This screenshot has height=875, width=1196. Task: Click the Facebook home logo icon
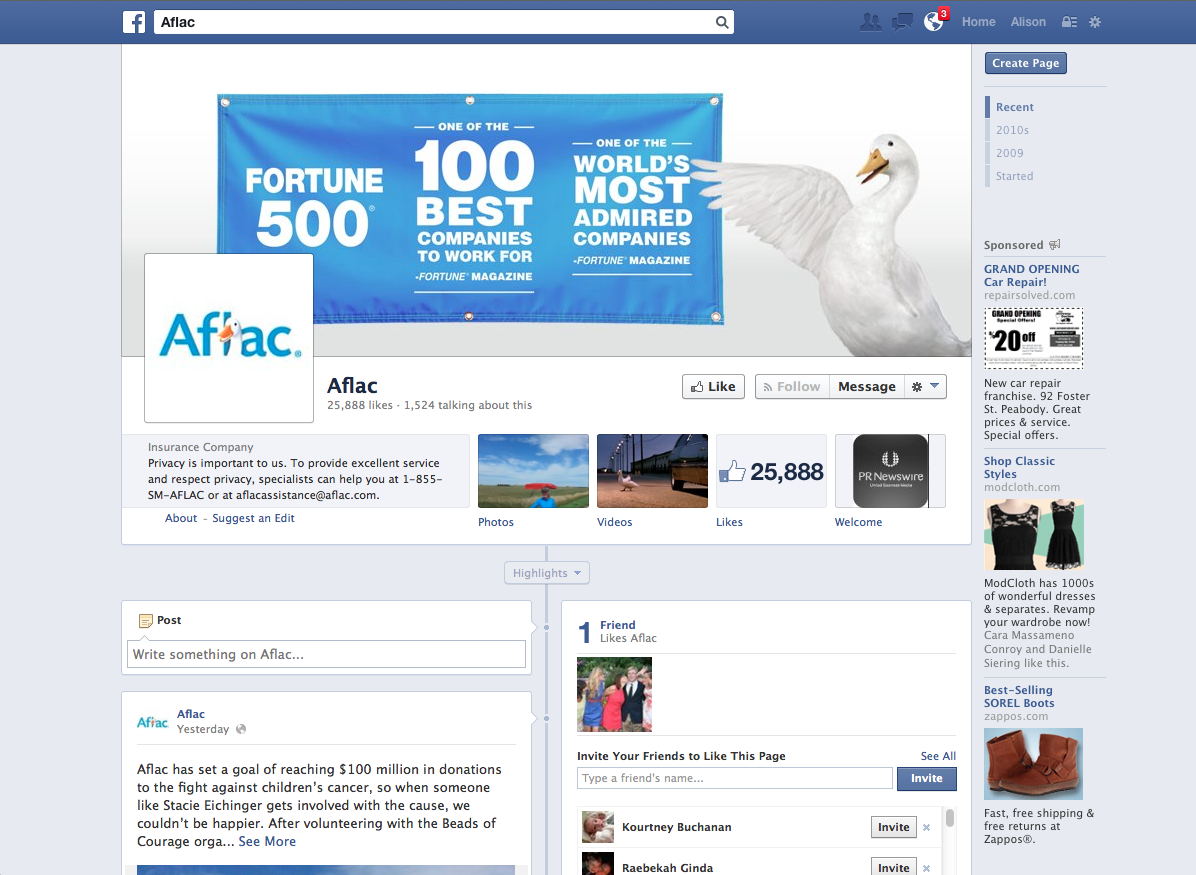tap(133, 21)
